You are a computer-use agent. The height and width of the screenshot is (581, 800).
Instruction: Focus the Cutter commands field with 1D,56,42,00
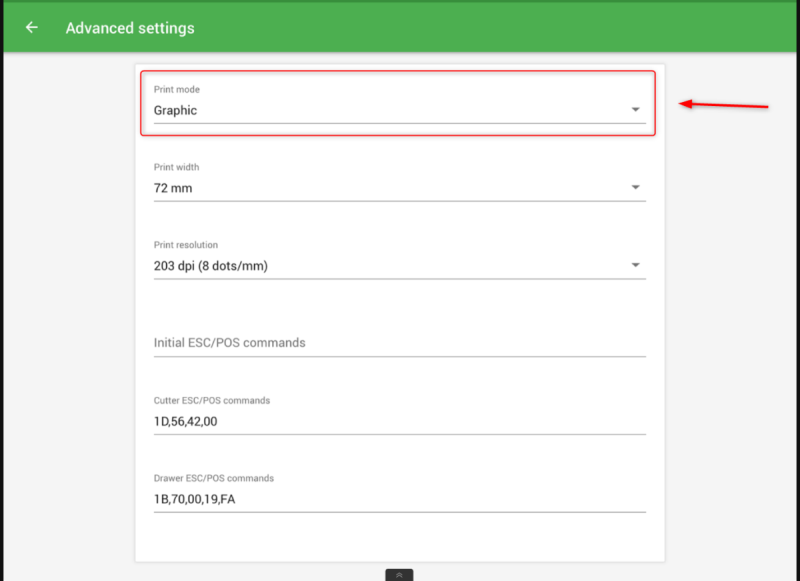coord(399,421)
